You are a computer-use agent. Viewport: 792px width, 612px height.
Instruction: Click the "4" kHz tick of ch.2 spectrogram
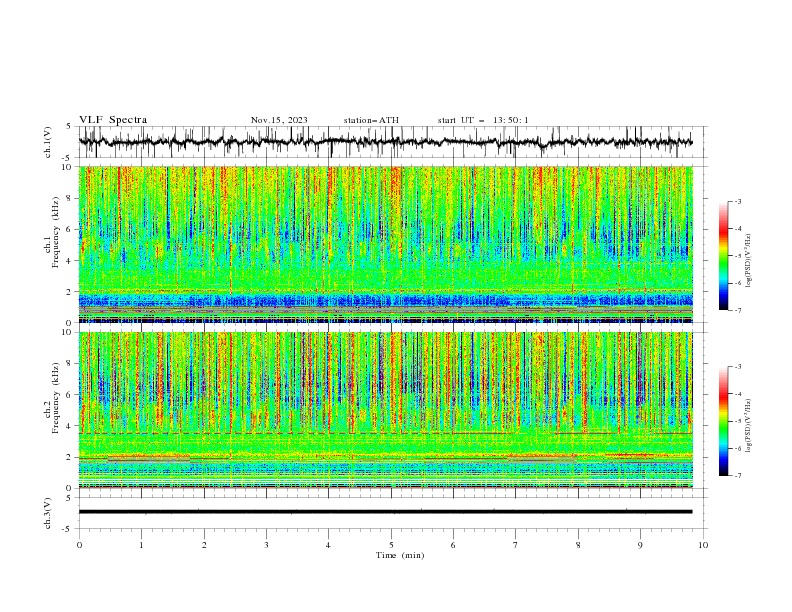[x=71, y=426]
